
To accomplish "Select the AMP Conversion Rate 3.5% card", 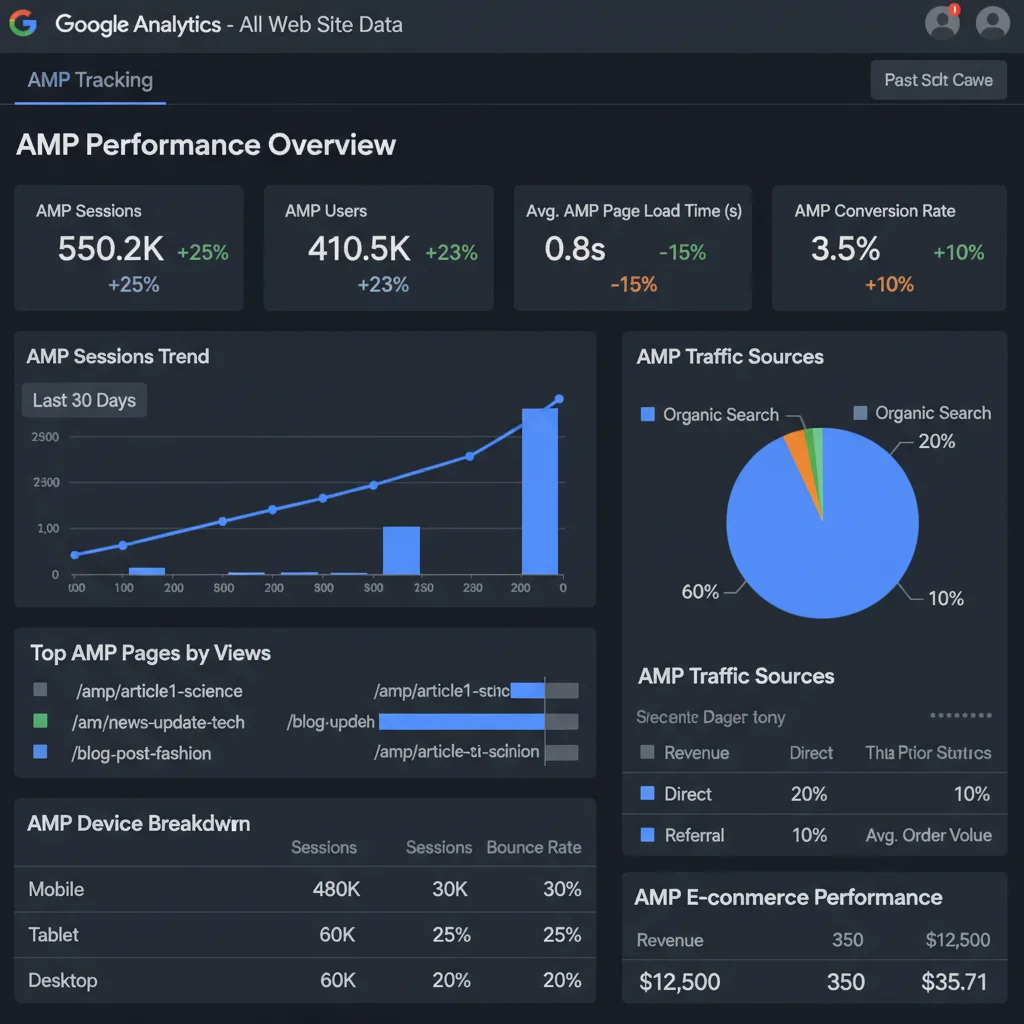I will pos(889,248).
